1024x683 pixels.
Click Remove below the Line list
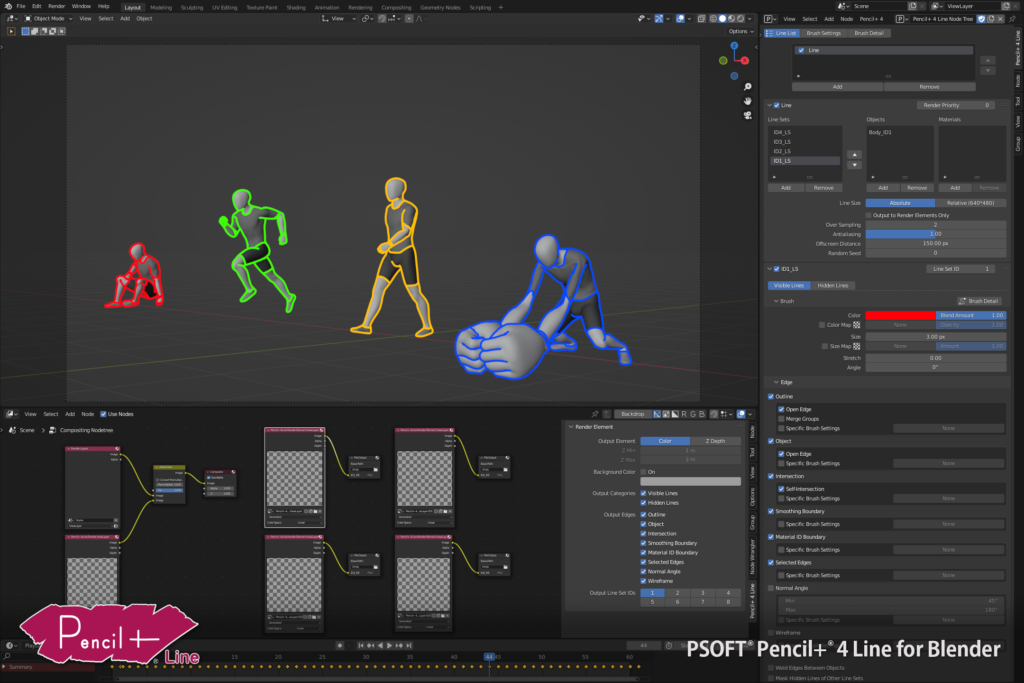[x=930, y=87]
